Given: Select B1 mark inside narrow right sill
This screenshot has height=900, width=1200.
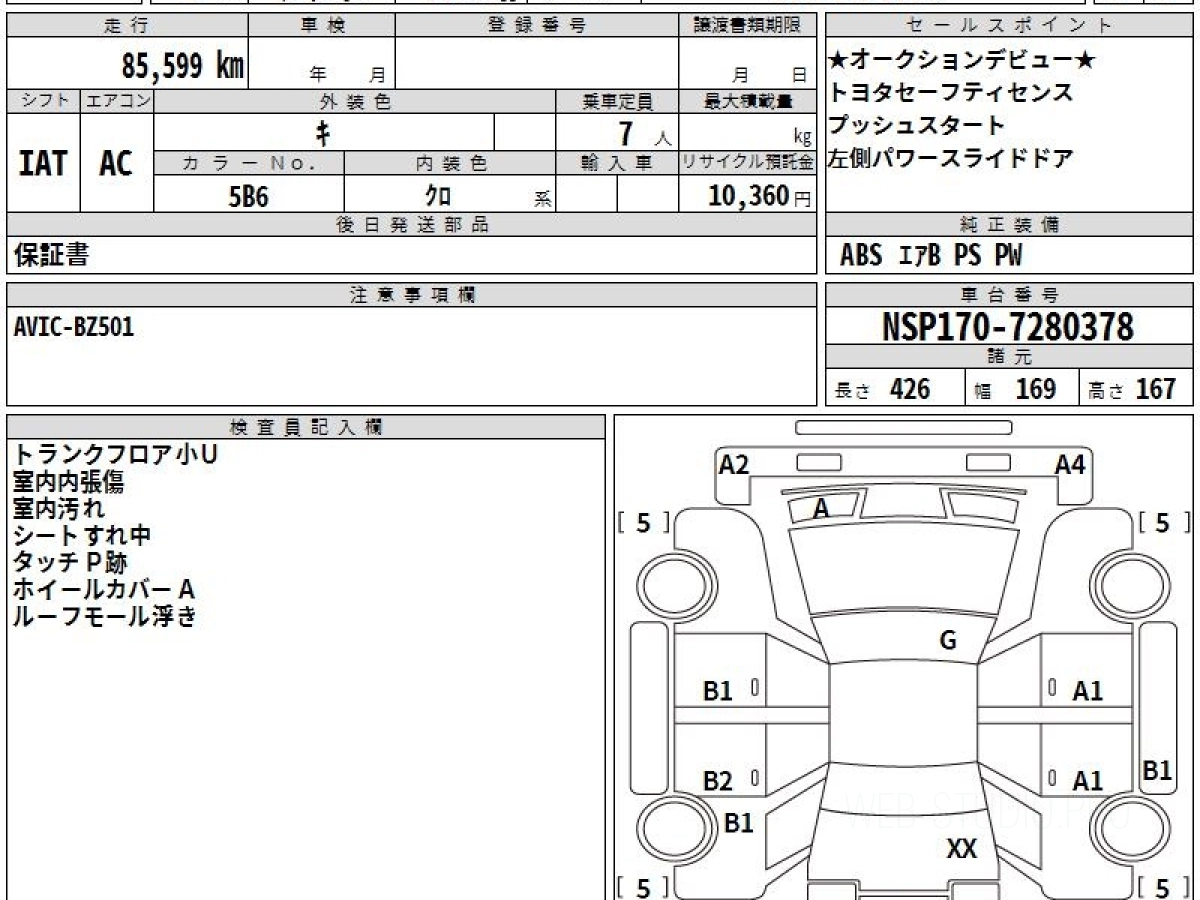Looking at the screenshot, I should pos(1157,771).
